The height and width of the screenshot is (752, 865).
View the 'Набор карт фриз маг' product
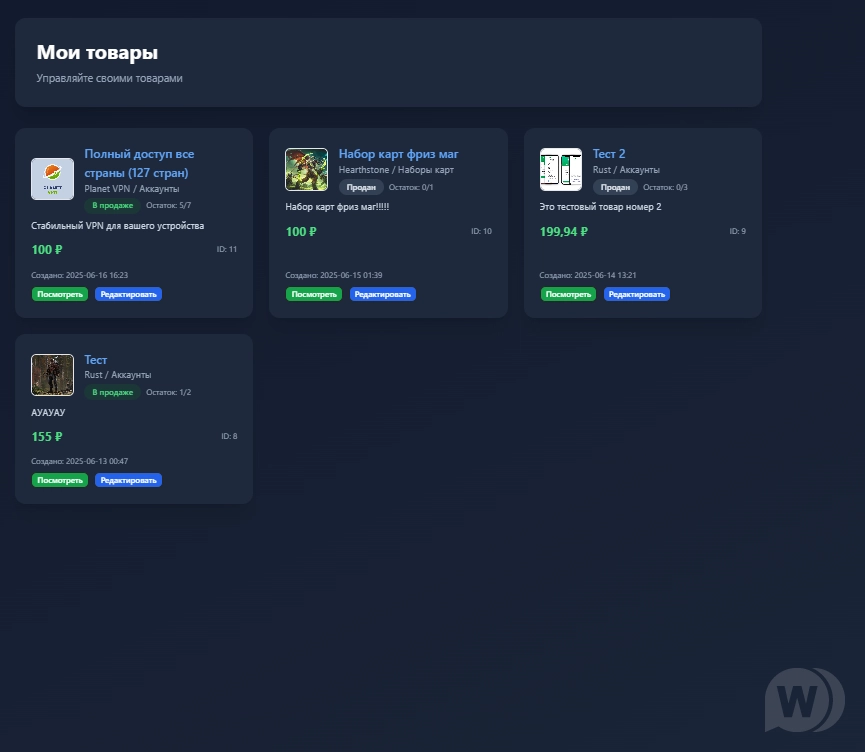tap(314, 294)
